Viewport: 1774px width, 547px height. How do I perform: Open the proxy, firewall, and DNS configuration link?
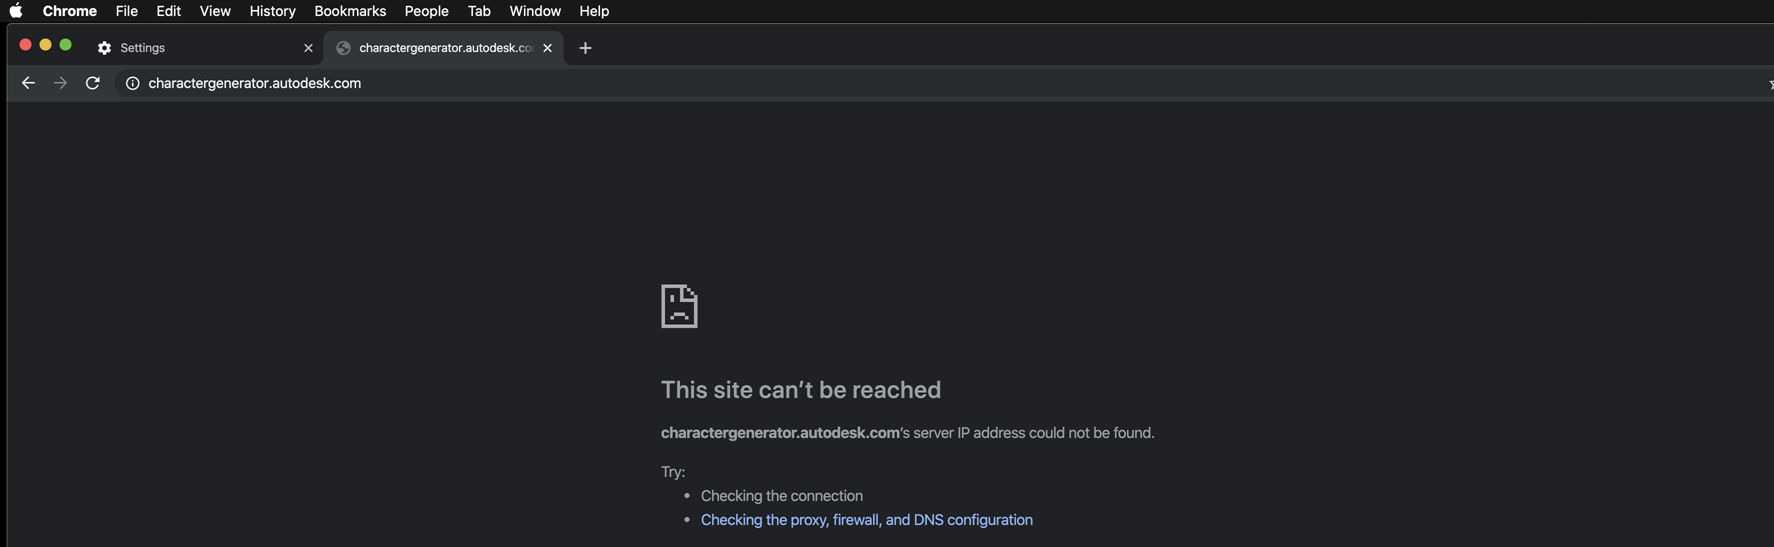867,520
